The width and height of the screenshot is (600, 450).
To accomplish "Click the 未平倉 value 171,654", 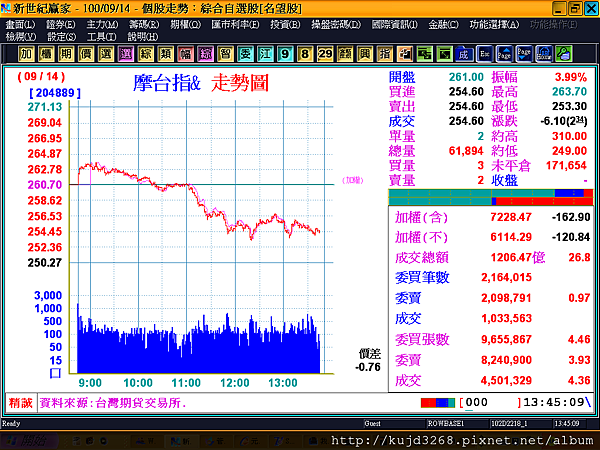I will (566, 165).
